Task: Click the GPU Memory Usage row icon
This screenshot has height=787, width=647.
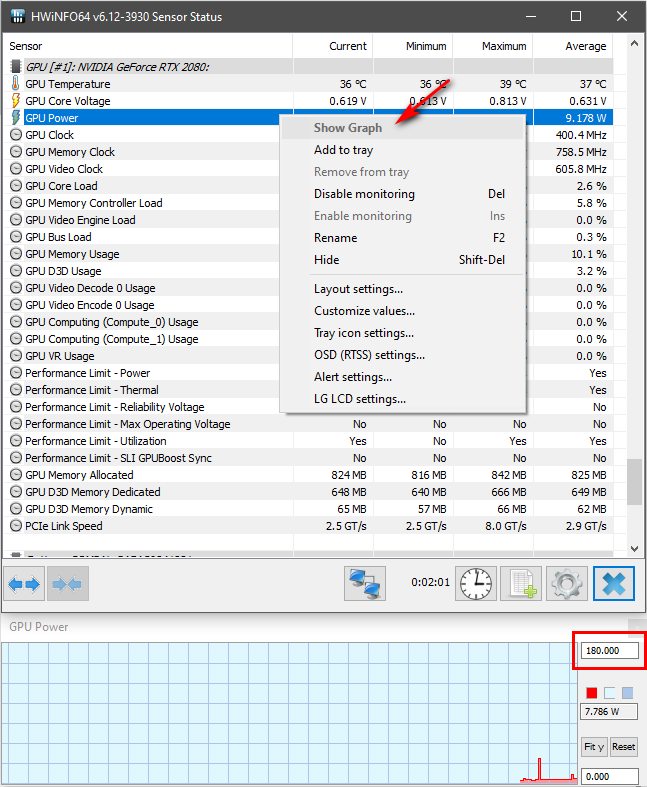Action: (16, 254)
